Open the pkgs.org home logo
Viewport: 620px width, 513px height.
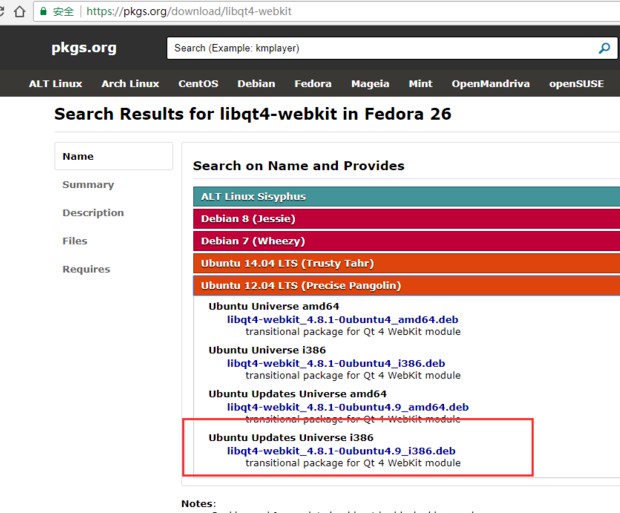pyautogui.click(x=84, y=48)
